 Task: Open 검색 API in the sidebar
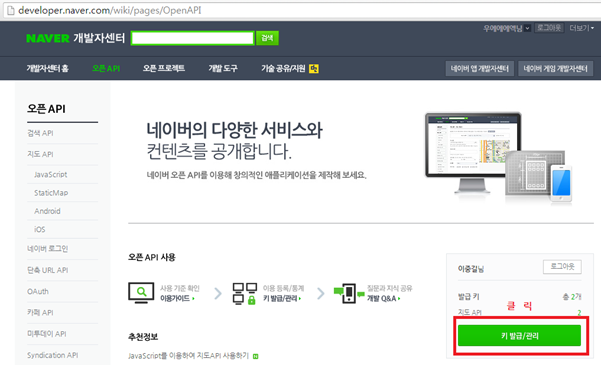coord(40,133)
